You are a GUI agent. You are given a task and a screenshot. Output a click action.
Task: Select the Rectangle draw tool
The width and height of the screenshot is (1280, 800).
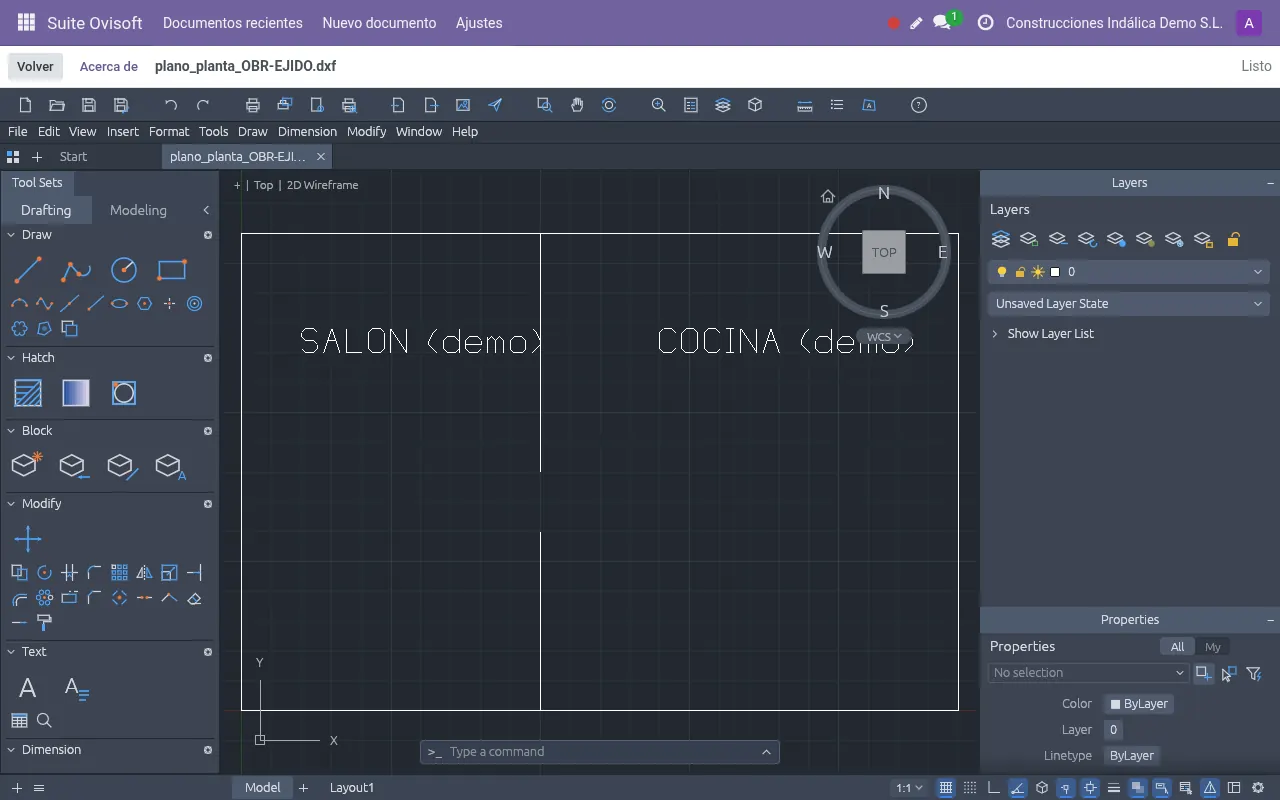(172, 270)
